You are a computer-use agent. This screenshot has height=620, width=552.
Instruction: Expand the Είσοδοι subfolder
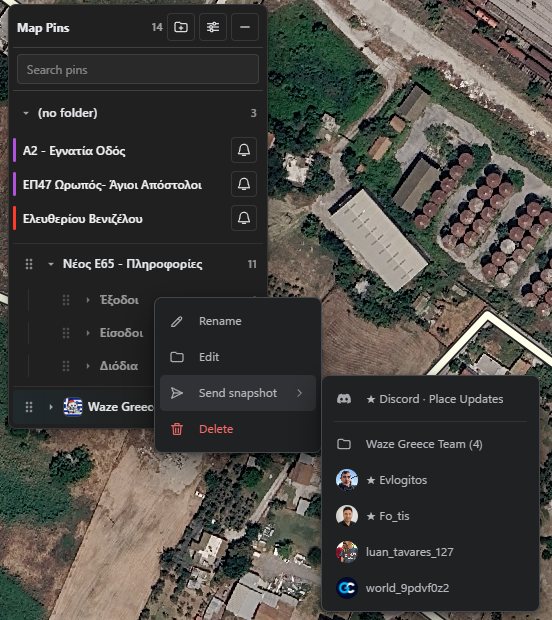coord(88,333)
